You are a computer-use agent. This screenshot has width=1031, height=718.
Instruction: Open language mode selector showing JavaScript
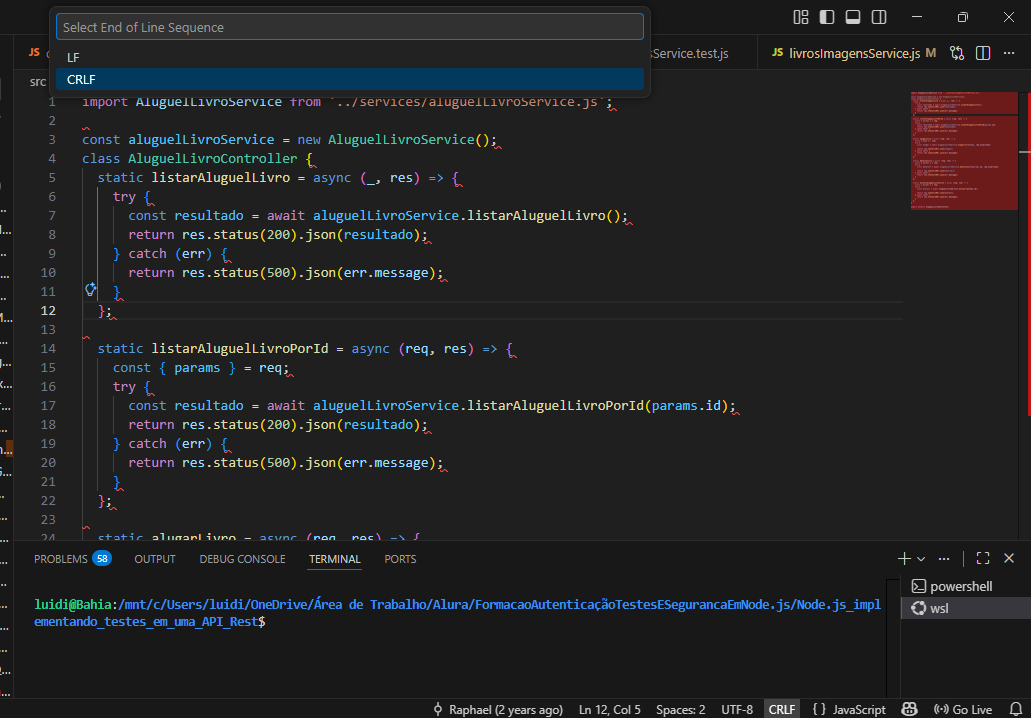click(849, 709)
